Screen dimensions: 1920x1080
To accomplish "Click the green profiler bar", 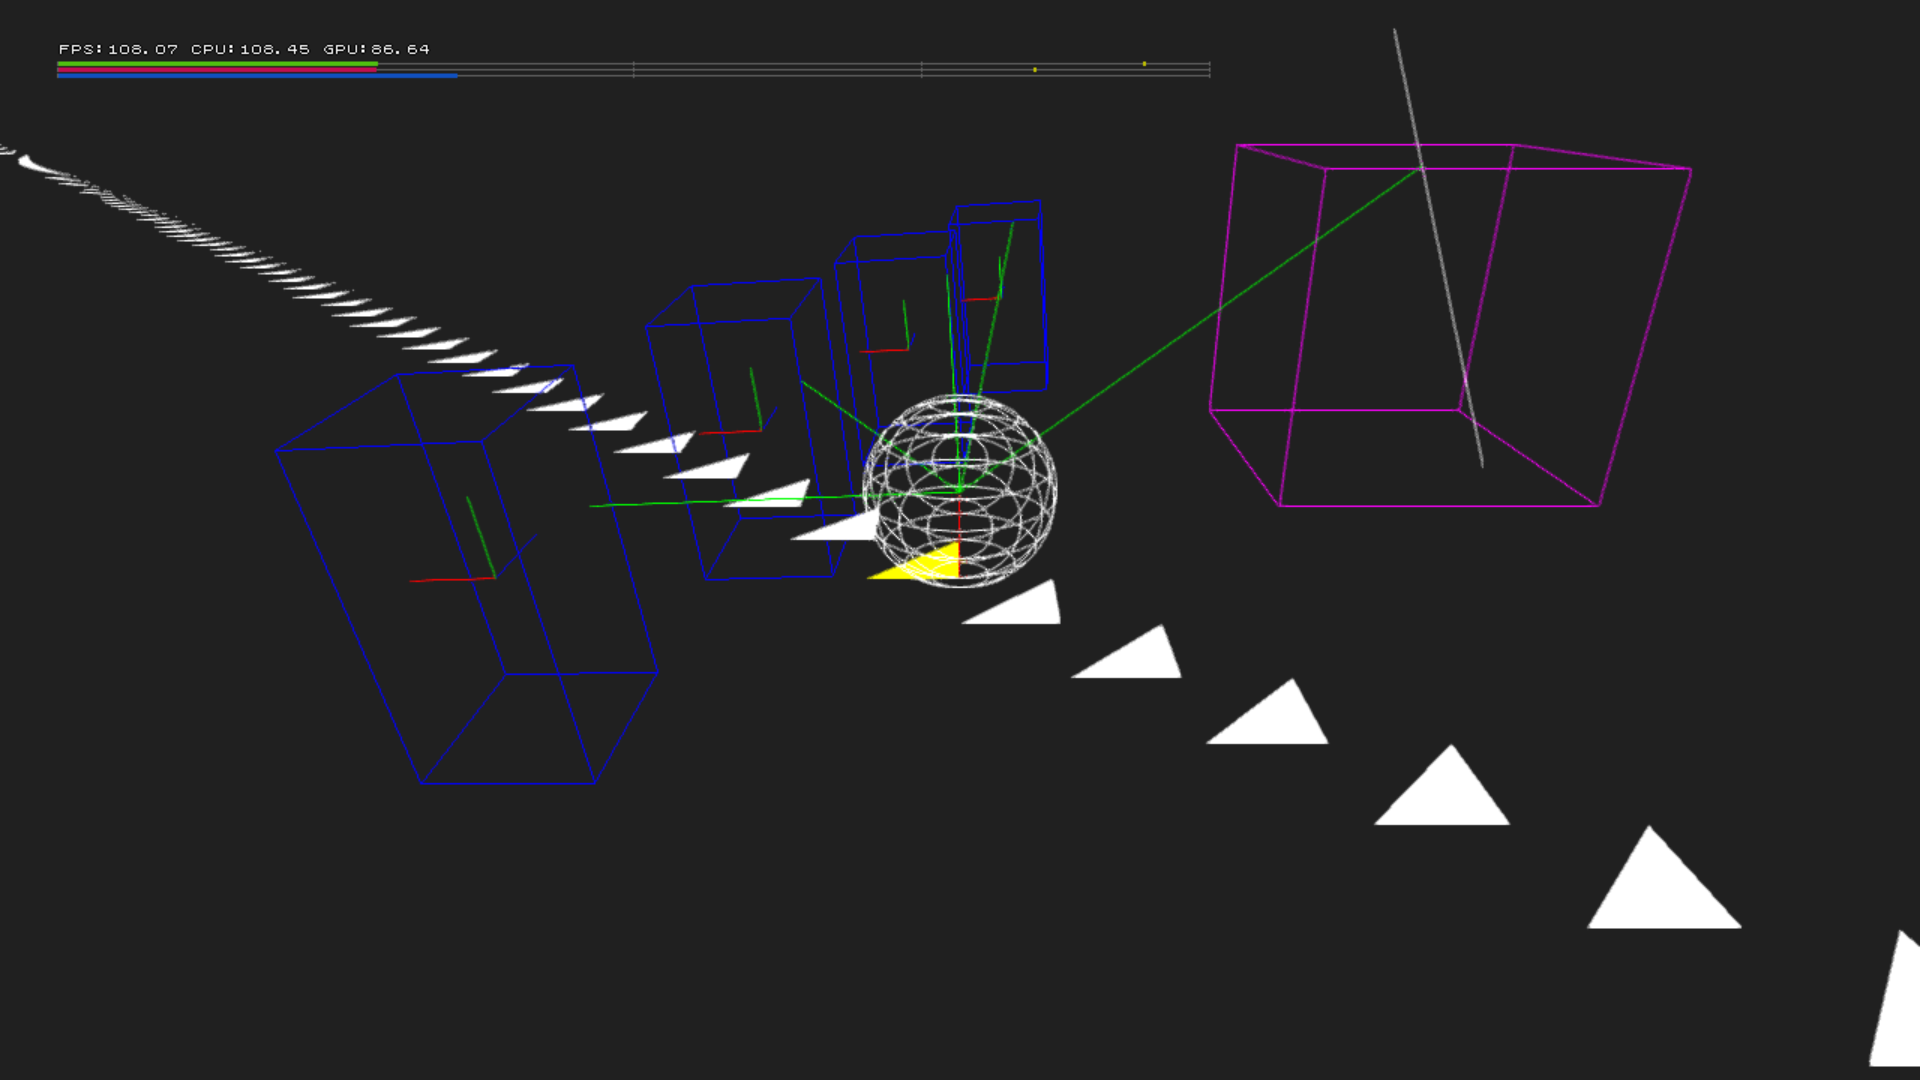I will pos(217,64).
